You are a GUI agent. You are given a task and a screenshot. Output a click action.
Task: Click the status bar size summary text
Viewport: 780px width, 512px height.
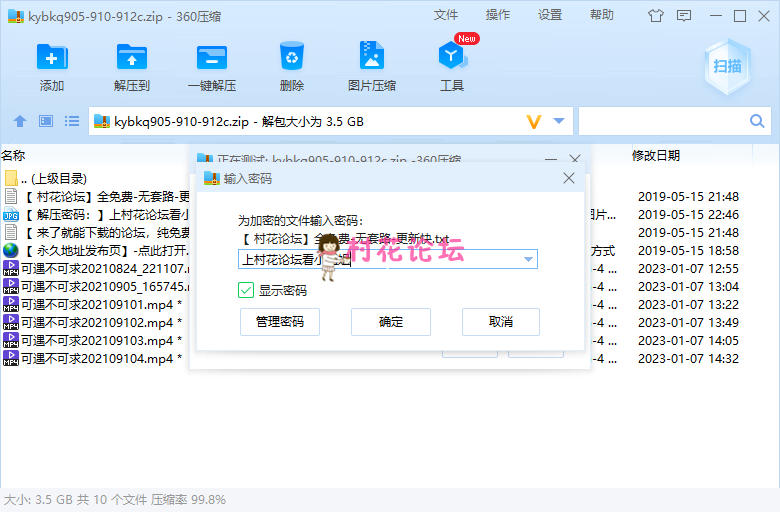coord(115,500)
